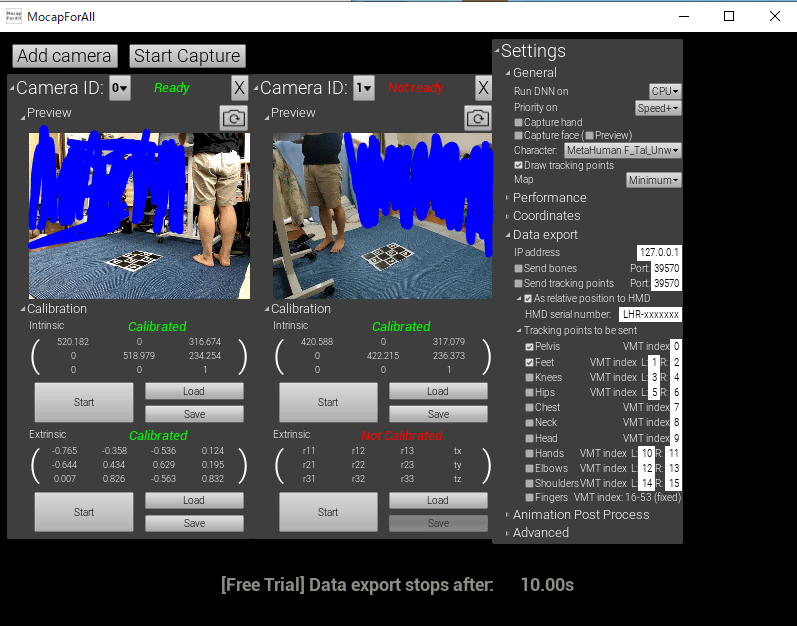
Task: Enable the face Preview checkbox
Action: [x=590, y=136]
